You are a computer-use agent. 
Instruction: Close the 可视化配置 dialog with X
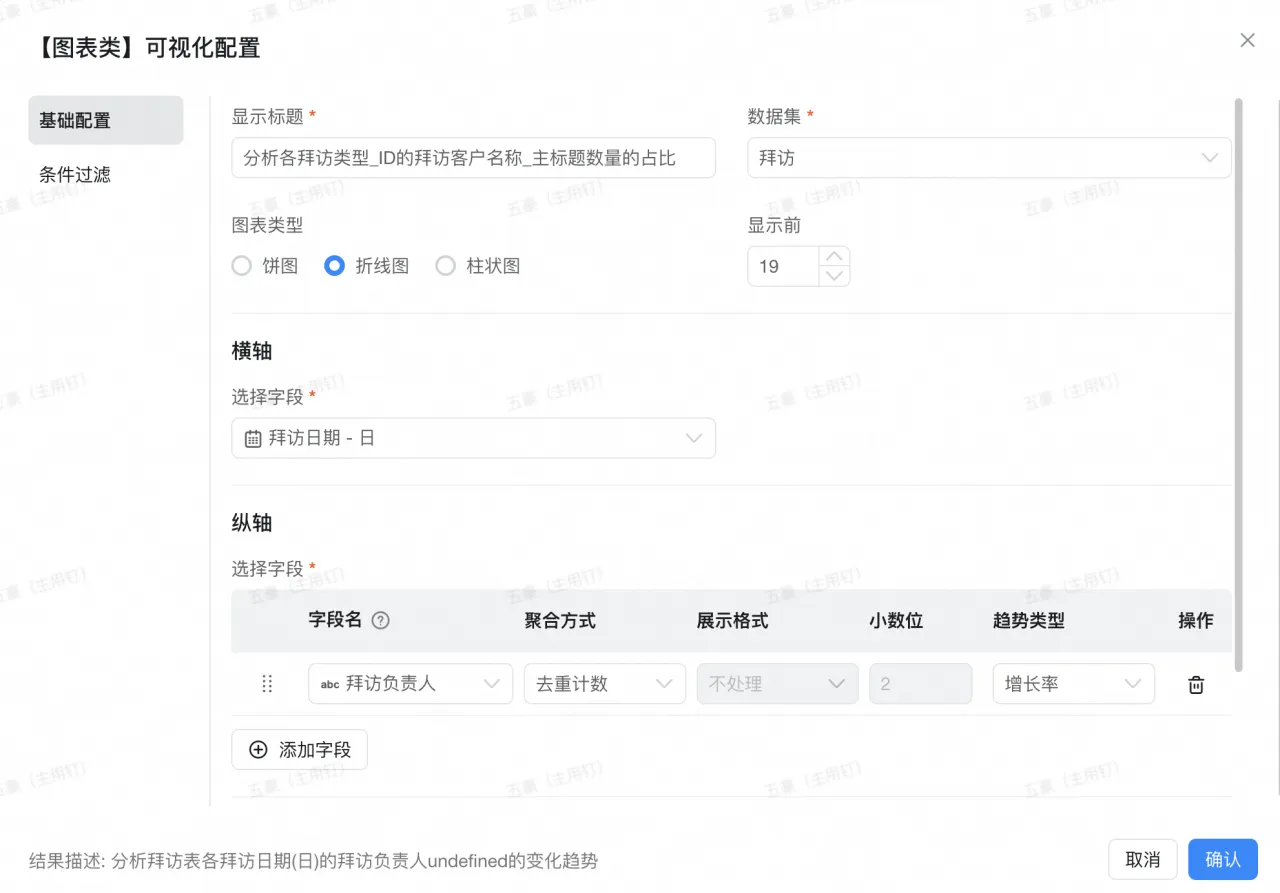1247,40
